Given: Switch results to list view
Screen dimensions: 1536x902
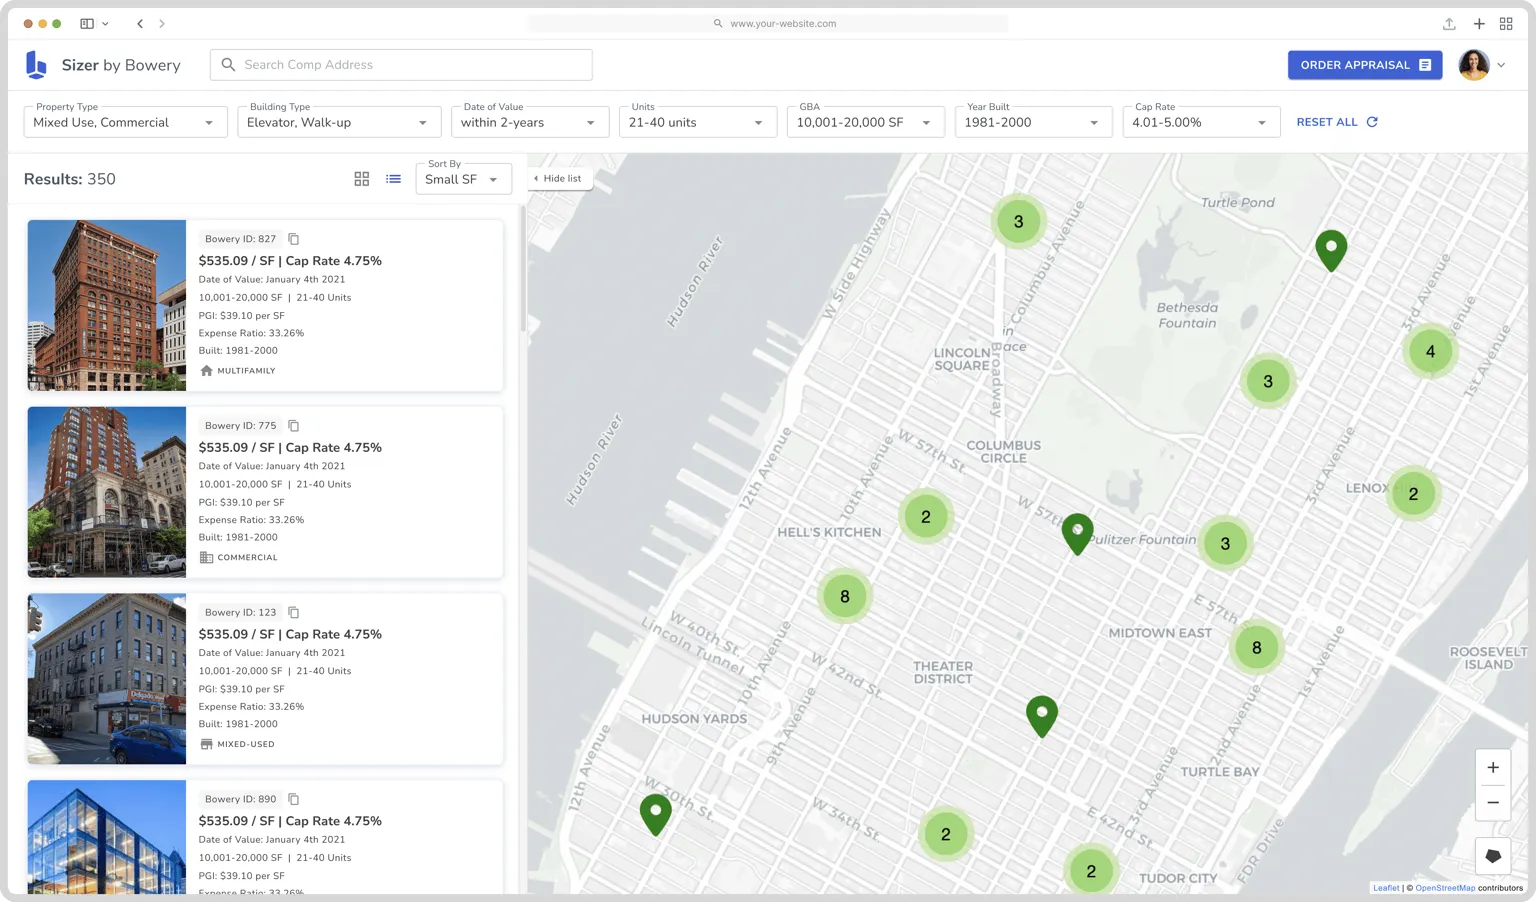Looking at the screenshot, I should (394, 179).
